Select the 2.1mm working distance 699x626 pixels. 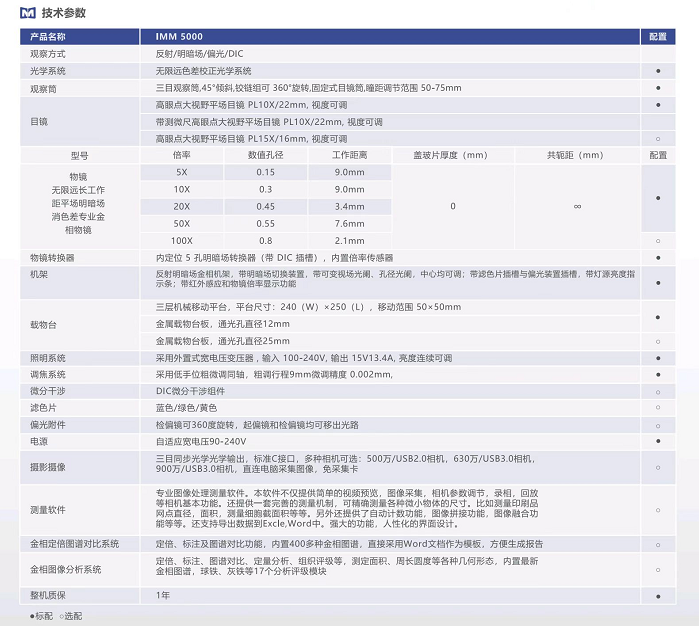tap(350, 241)
